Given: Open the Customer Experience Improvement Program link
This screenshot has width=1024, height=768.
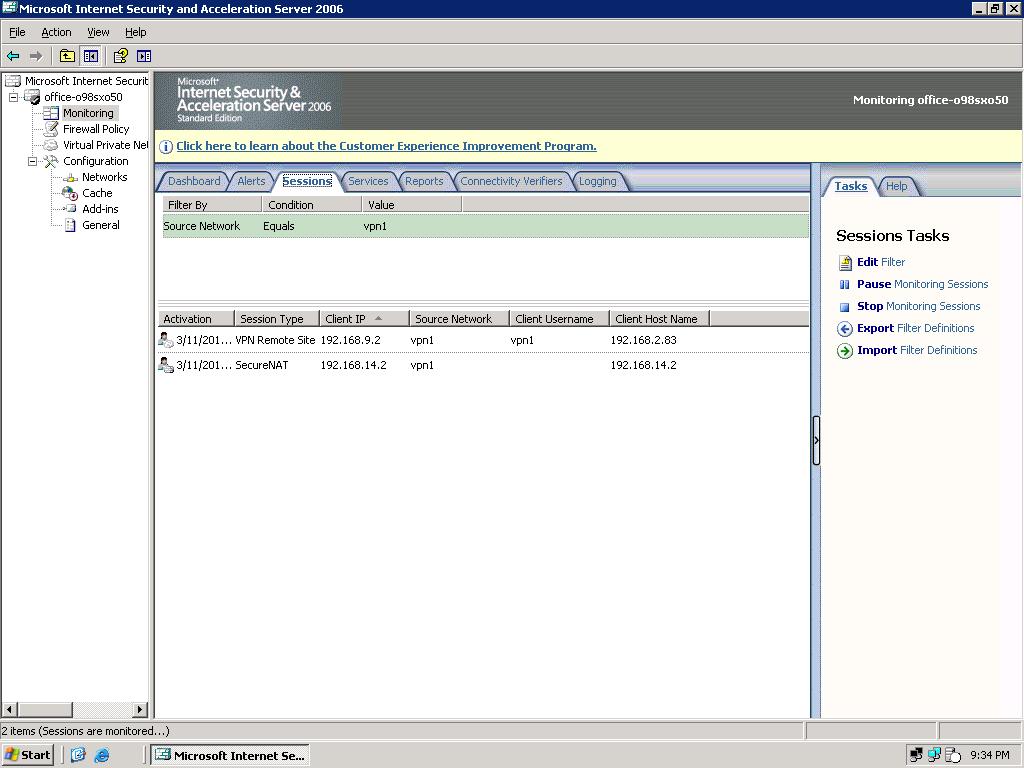Looking at the screenshot, I should click(386, 146).
